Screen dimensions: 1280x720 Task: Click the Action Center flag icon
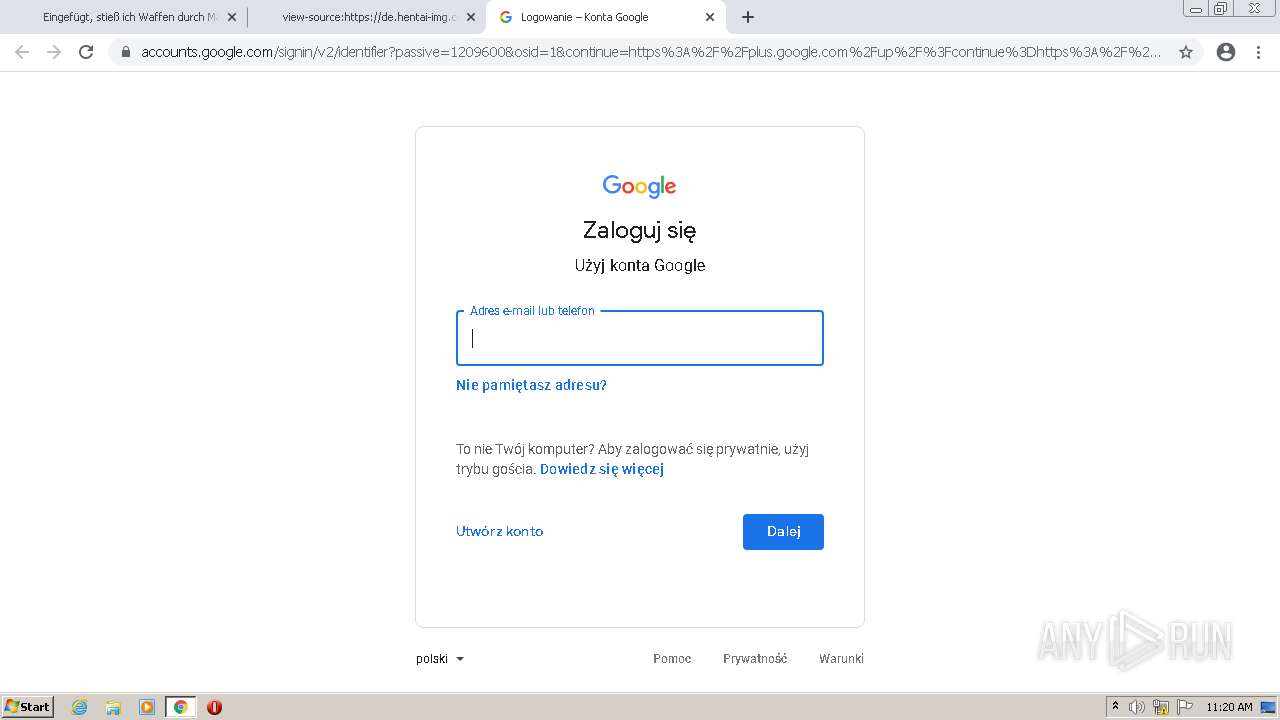1185,707
